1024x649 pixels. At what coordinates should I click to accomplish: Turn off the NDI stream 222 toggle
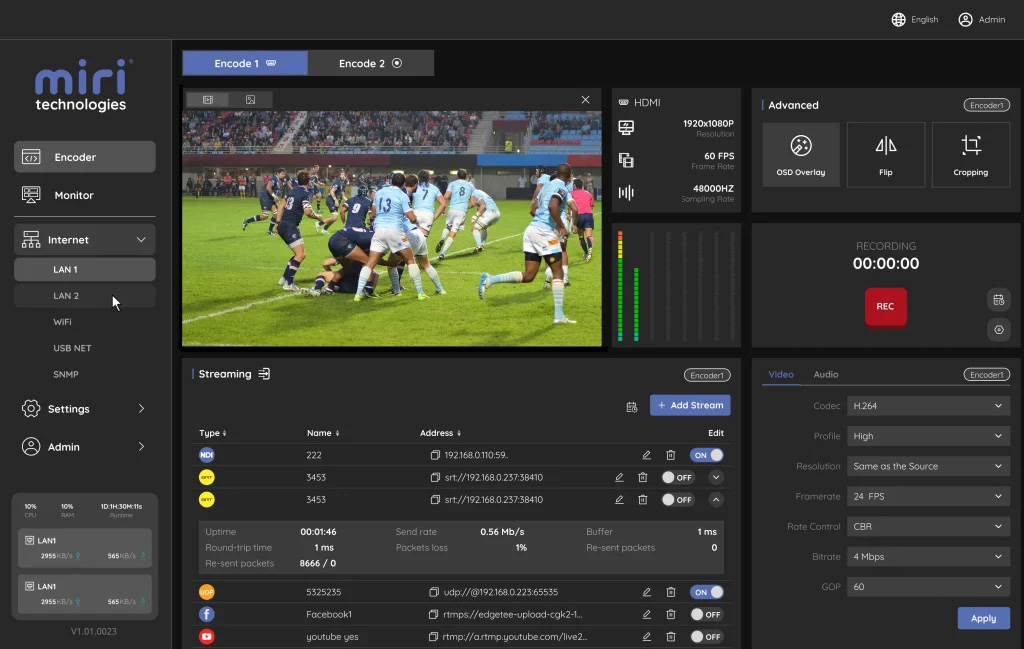(x=707, y=455)
